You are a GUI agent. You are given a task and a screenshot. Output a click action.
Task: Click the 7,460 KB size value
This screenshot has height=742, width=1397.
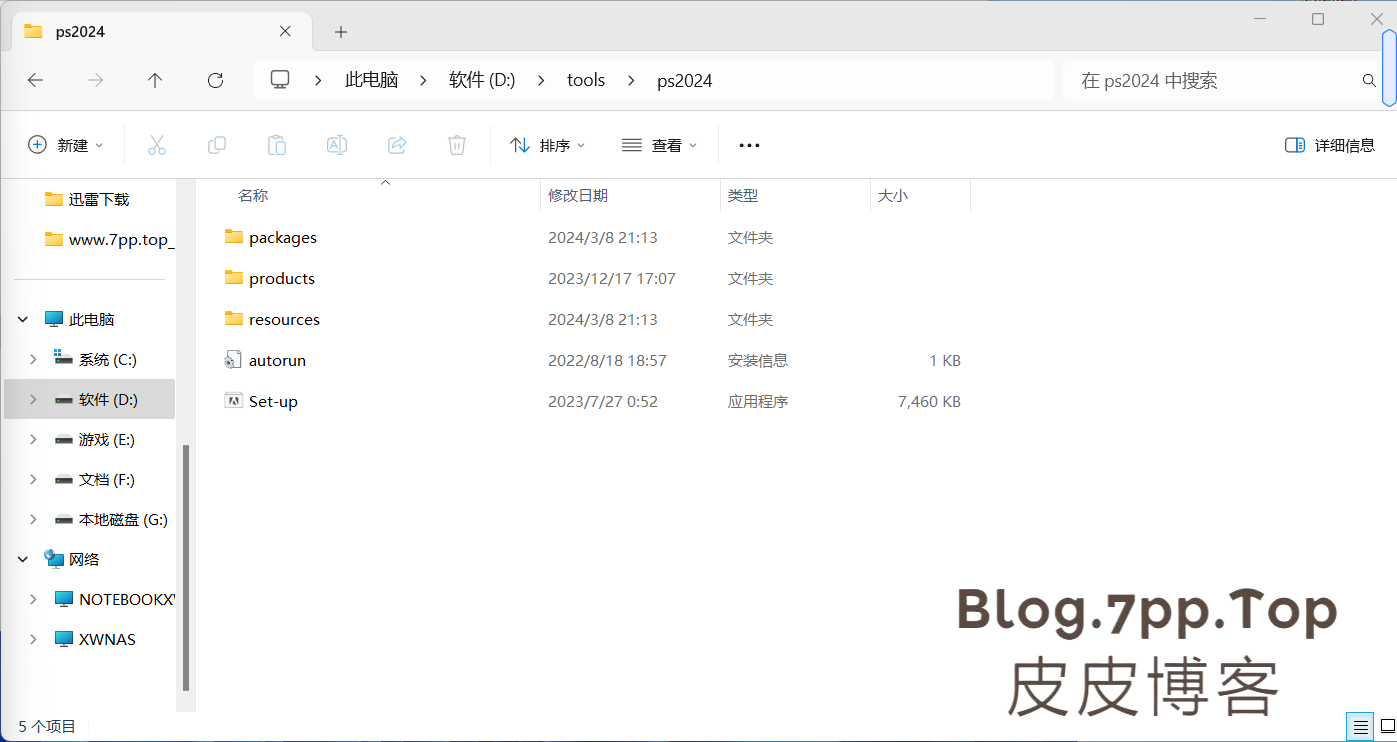click(929, 401)
